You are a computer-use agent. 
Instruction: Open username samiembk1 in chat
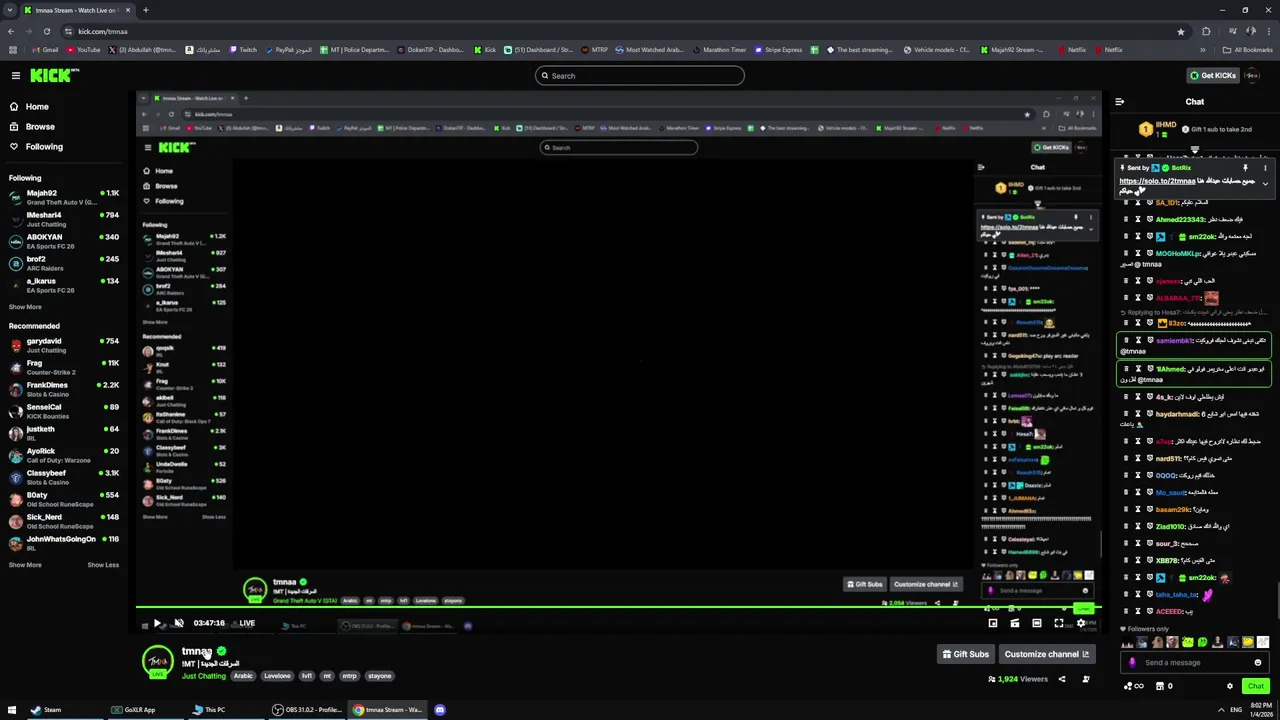click(1175, 341)
